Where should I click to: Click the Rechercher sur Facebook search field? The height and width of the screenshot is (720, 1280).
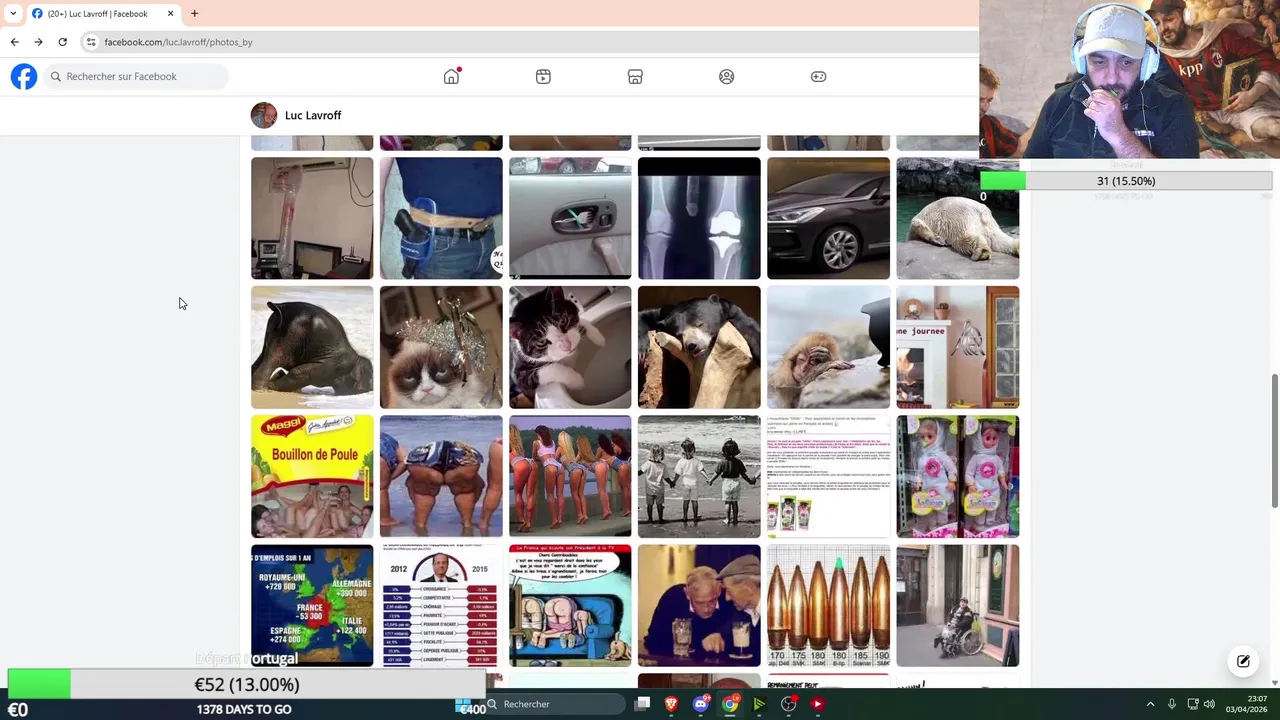coord(135,76)
